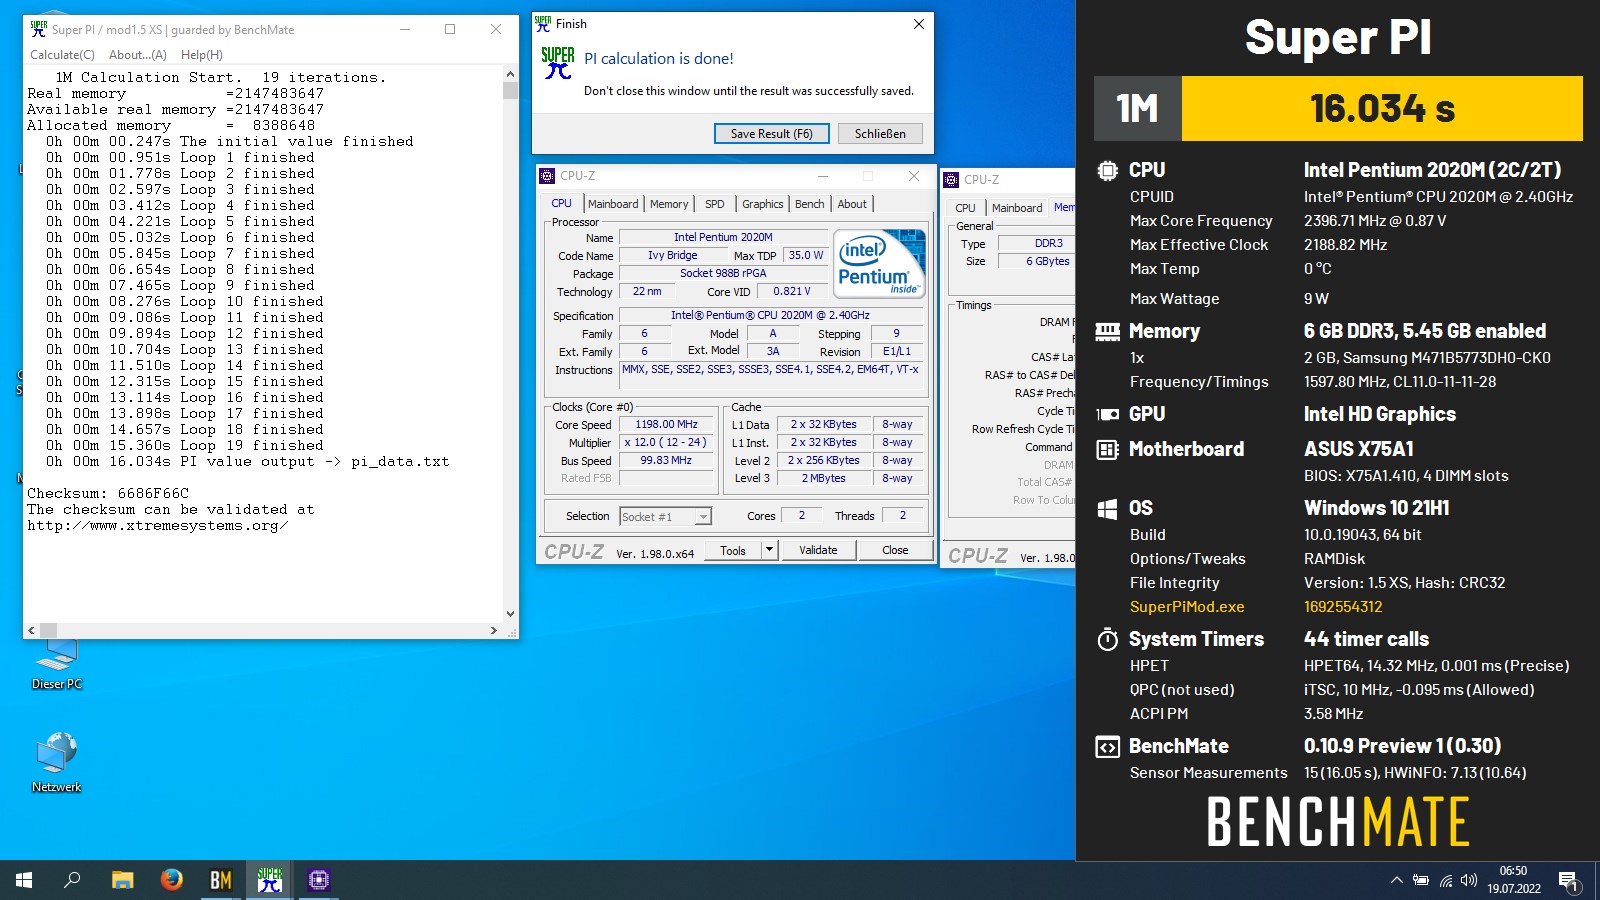Click the Windows Start button
The width and height of the screenshot is (1600, 900).
click(24, 880)
